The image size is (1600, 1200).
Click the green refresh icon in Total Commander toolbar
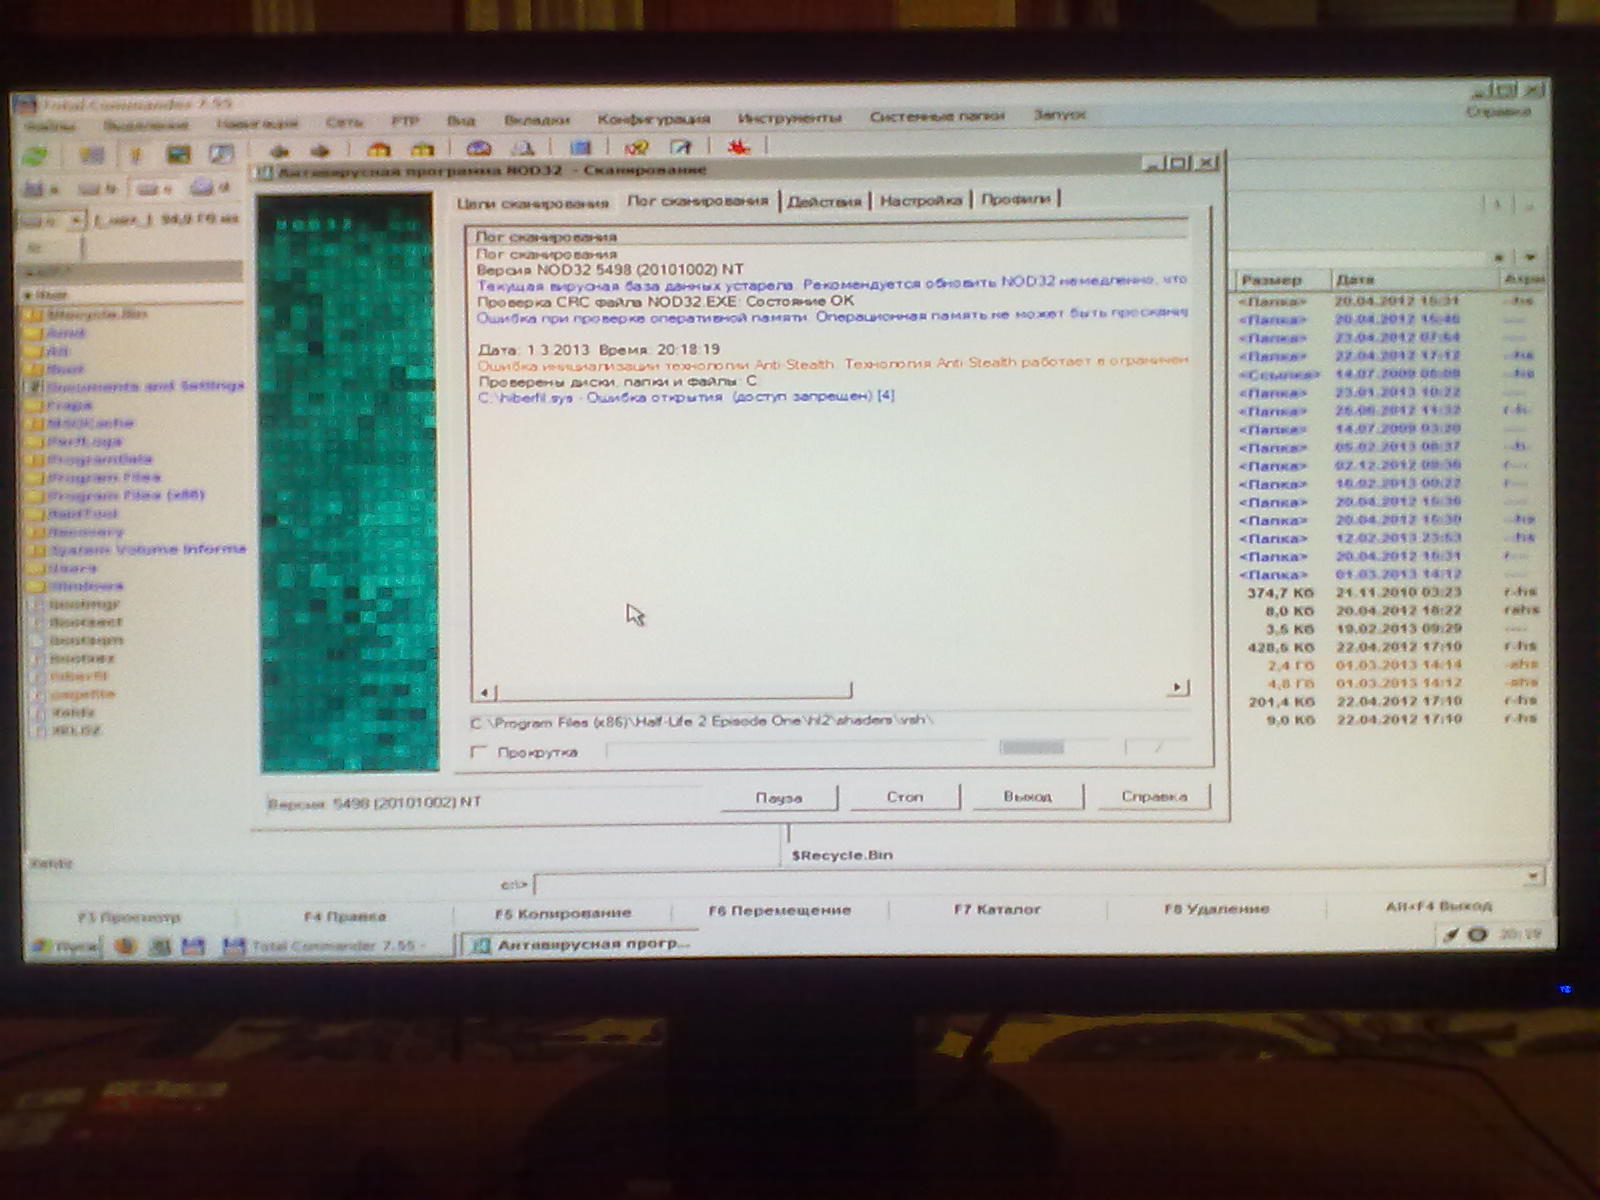[x=37, y=154]
